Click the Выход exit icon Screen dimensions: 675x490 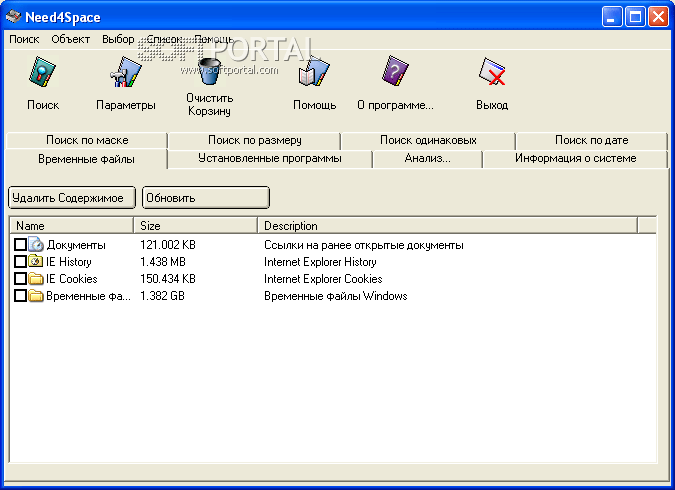point(492,71)
